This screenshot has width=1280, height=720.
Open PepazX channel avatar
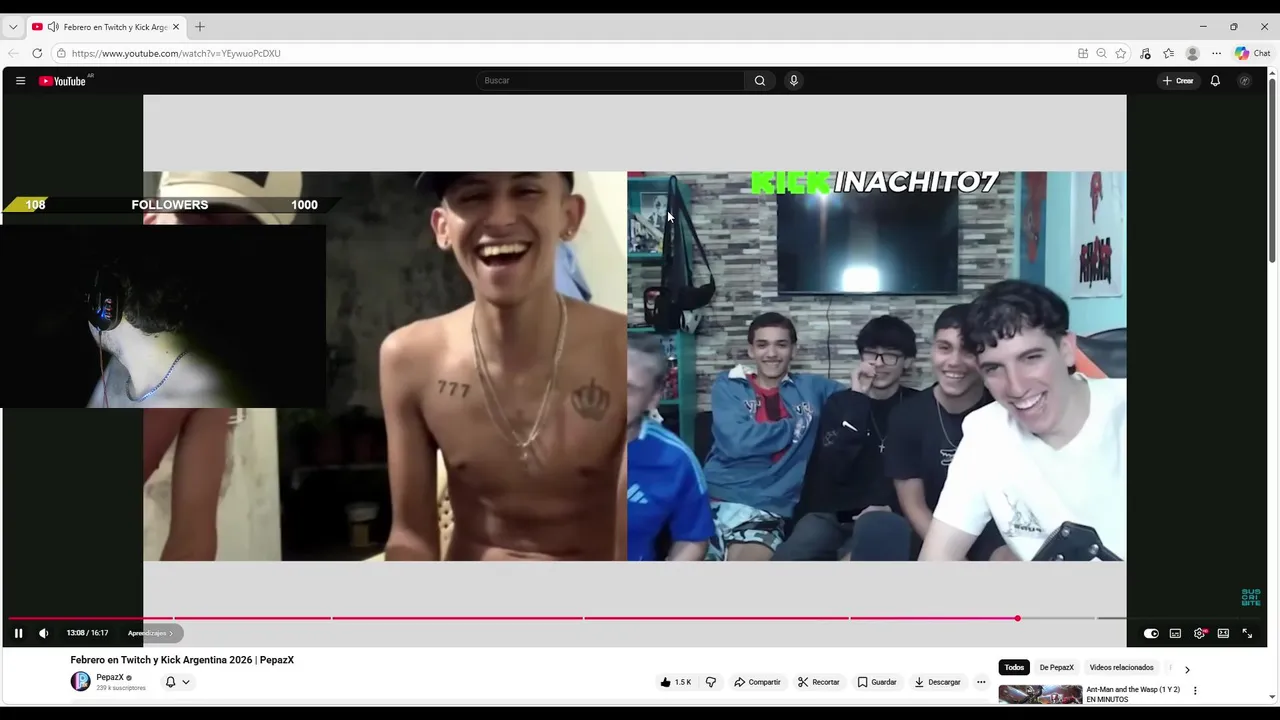pos(80,682)
